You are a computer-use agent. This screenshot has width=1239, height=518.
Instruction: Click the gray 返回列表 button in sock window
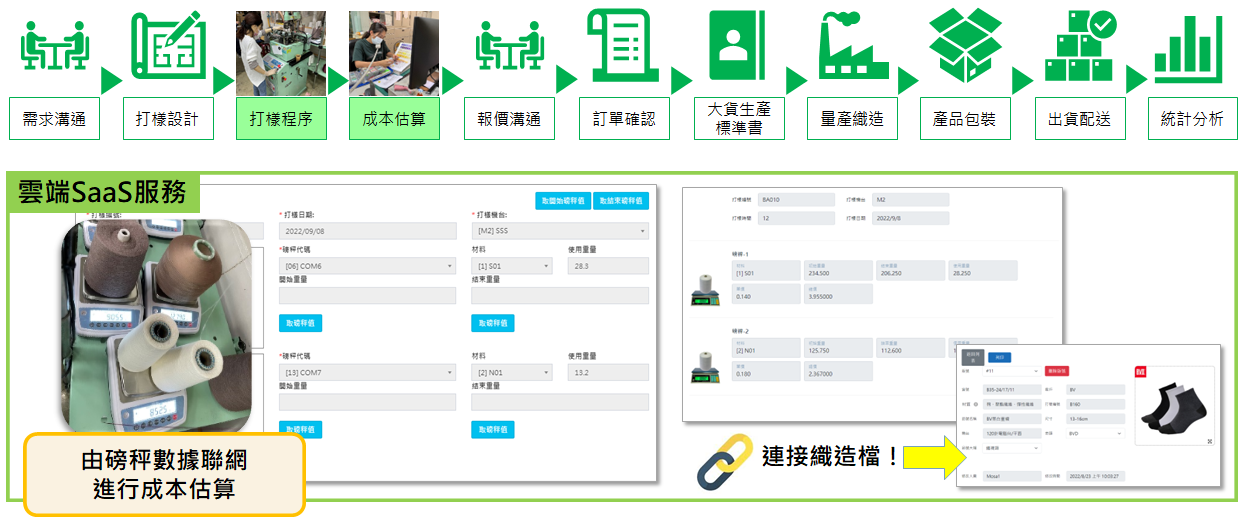[x=972, y=356]
